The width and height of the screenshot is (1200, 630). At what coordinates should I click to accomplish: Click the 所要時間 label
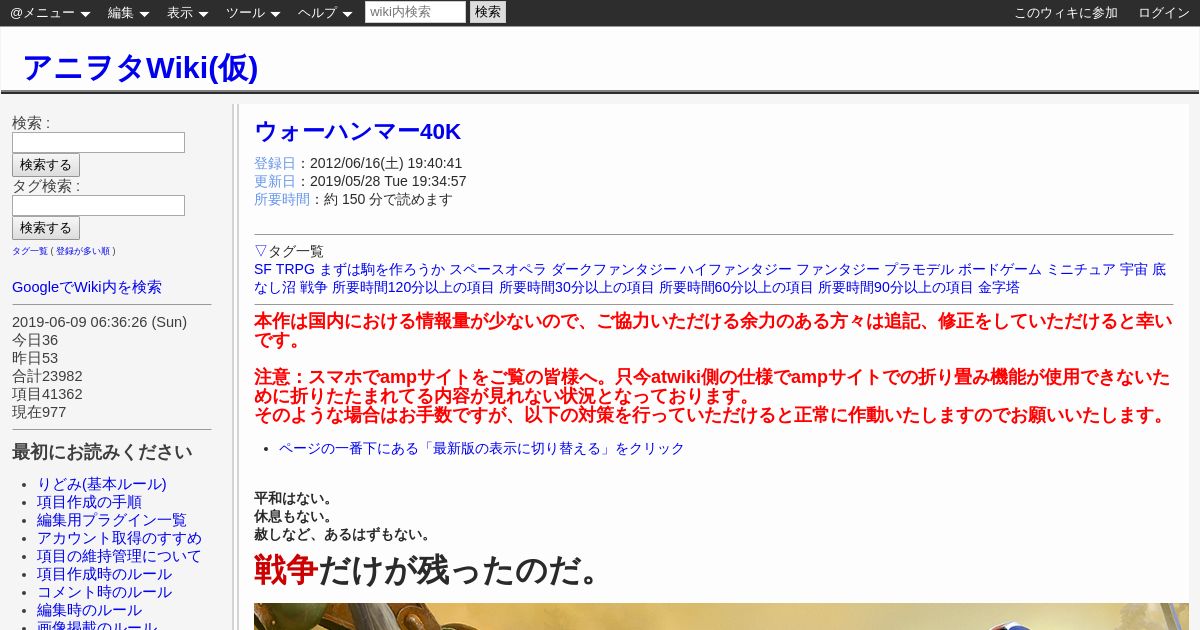(x=282, y=199)
